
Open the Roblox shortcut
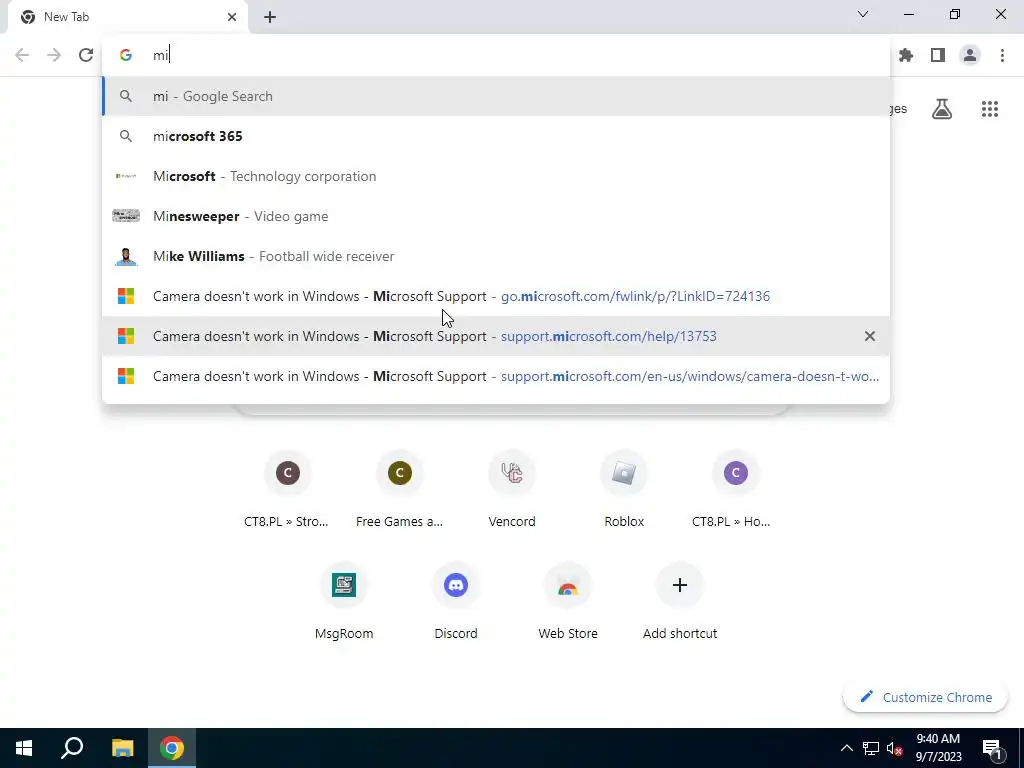[x=624, y=488]
